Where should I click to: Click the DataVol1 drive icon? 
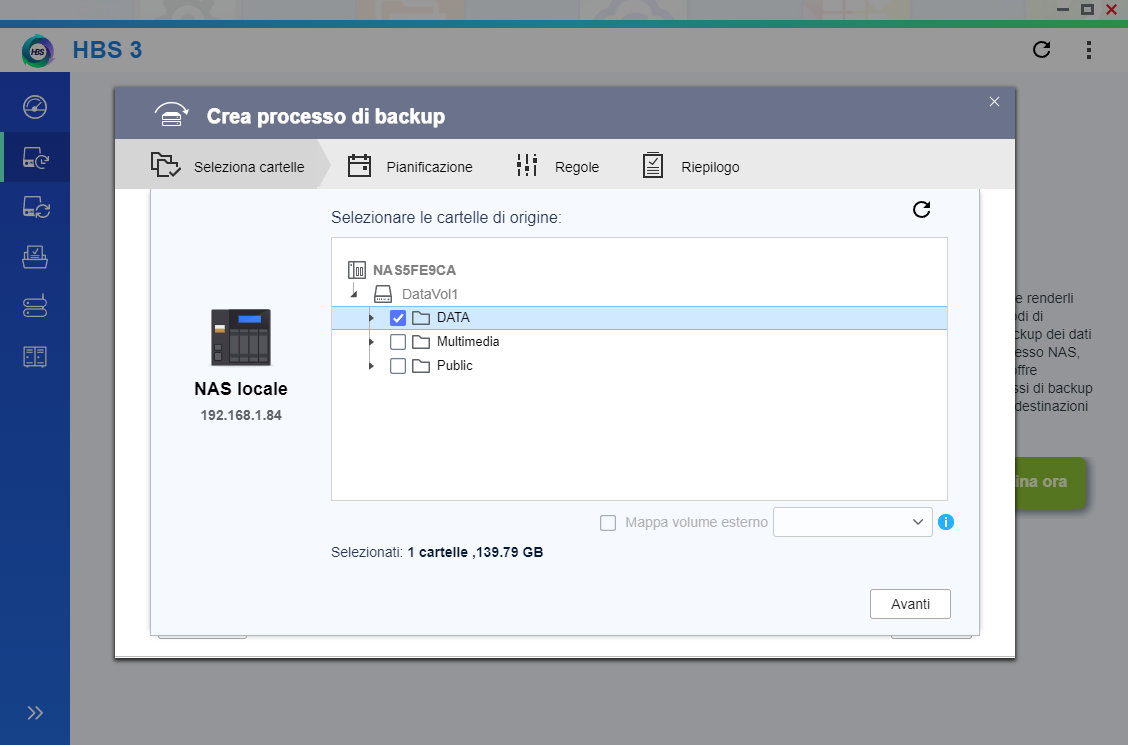383,293
